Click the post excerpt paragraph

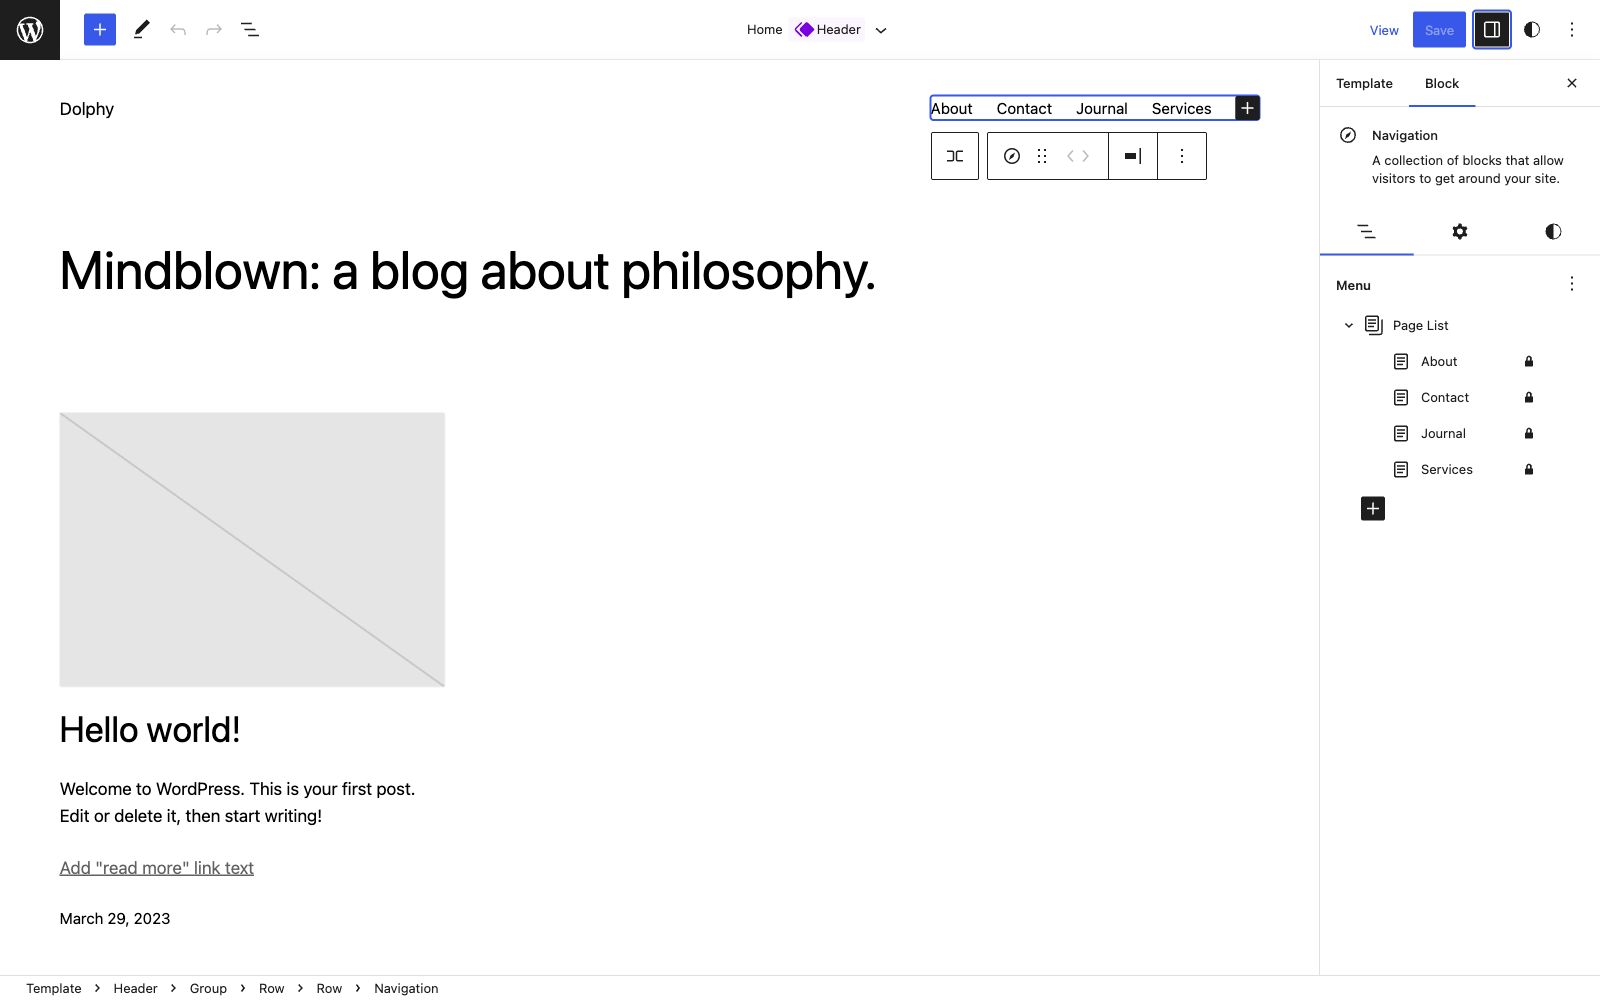point(238,802)
